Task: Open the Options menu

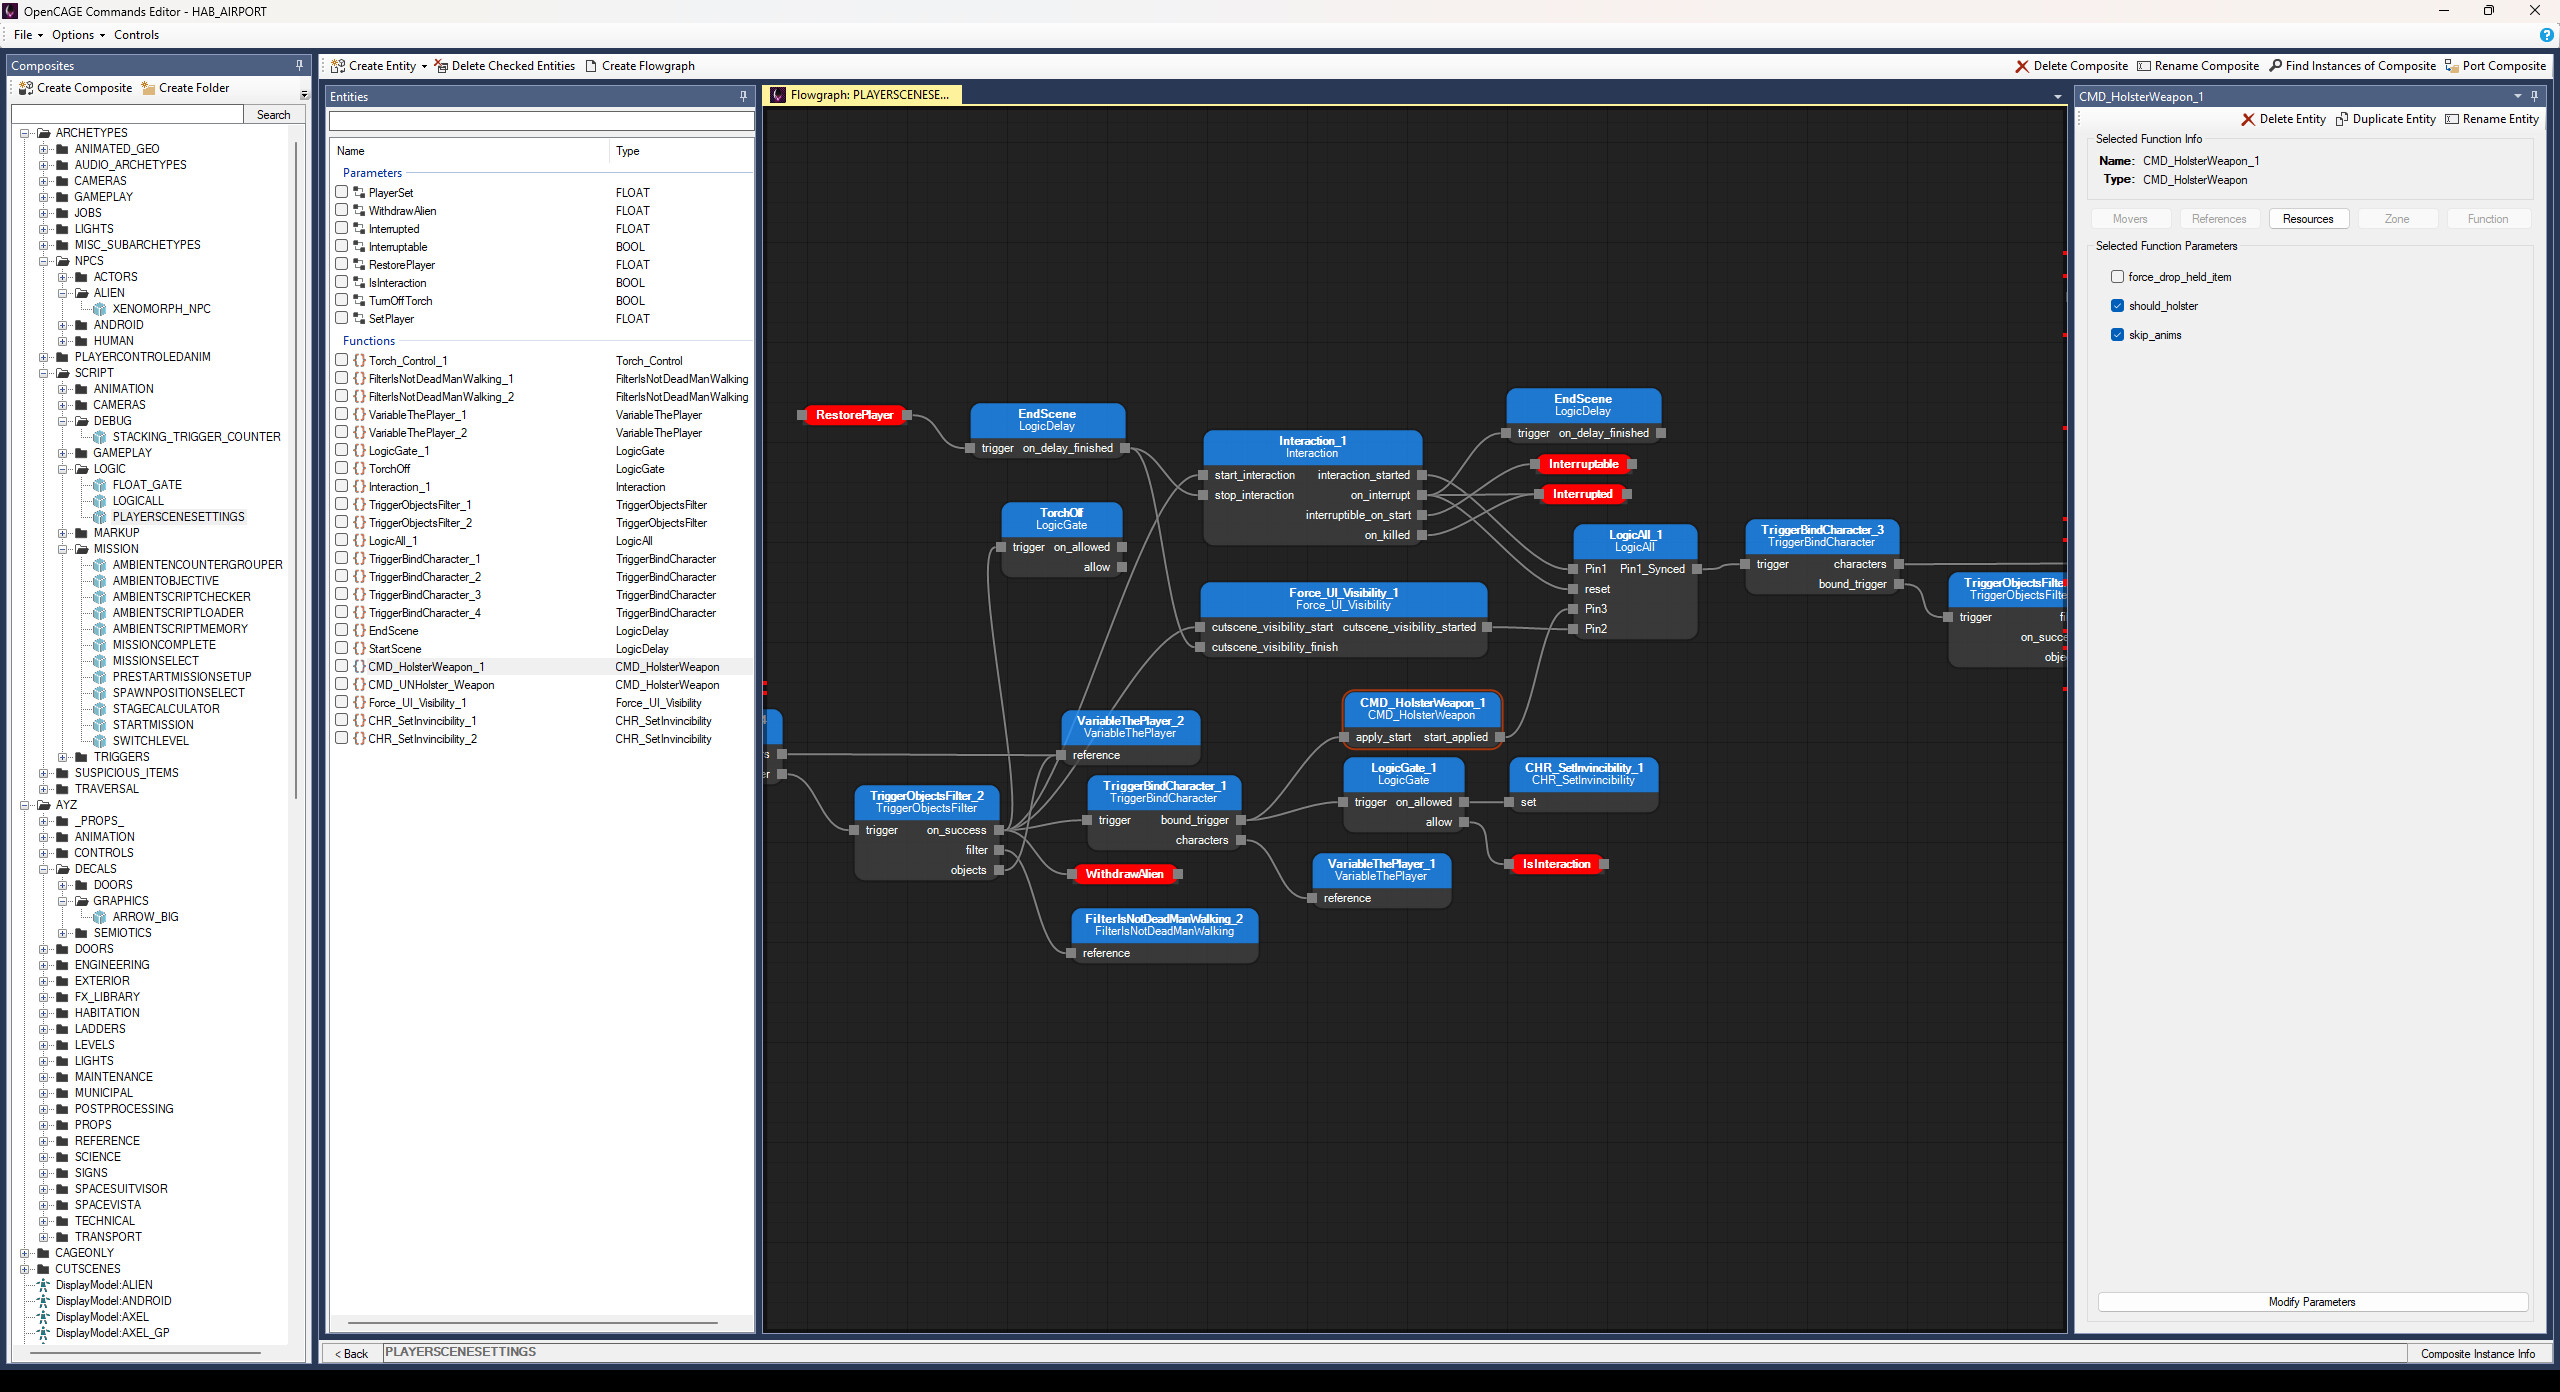Action: click(x=72, y=34)
